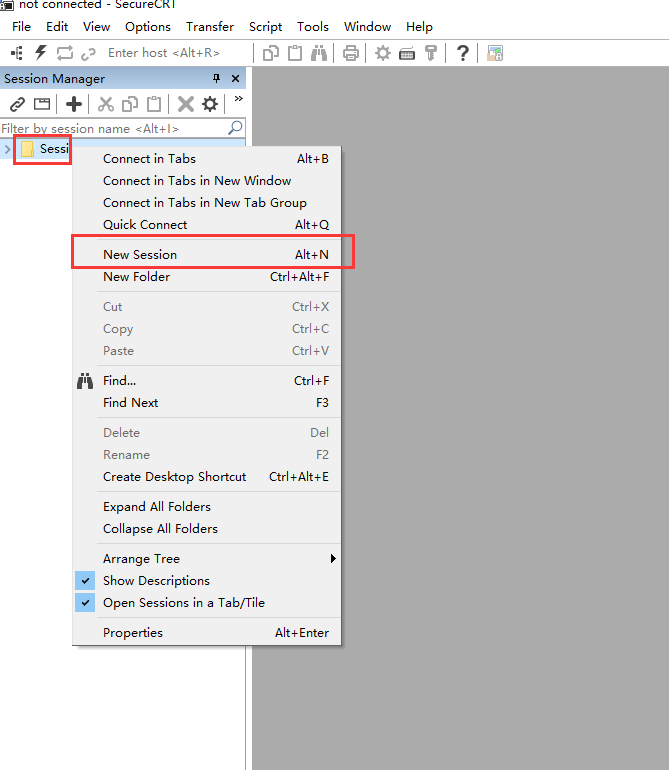Click the Quick Connect lightning bolt icon
This screenshot has width=669, height=770.
(40, 53)
